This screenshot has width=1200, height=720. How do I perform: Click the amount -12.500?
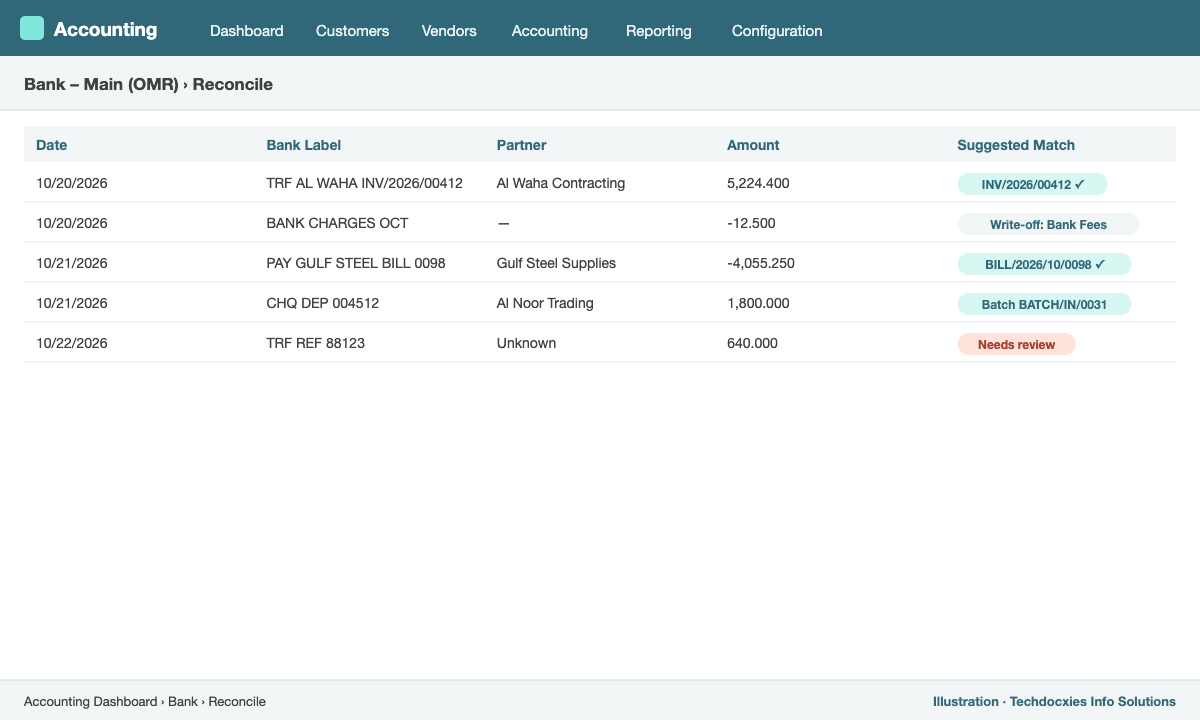tap(751, 223)
